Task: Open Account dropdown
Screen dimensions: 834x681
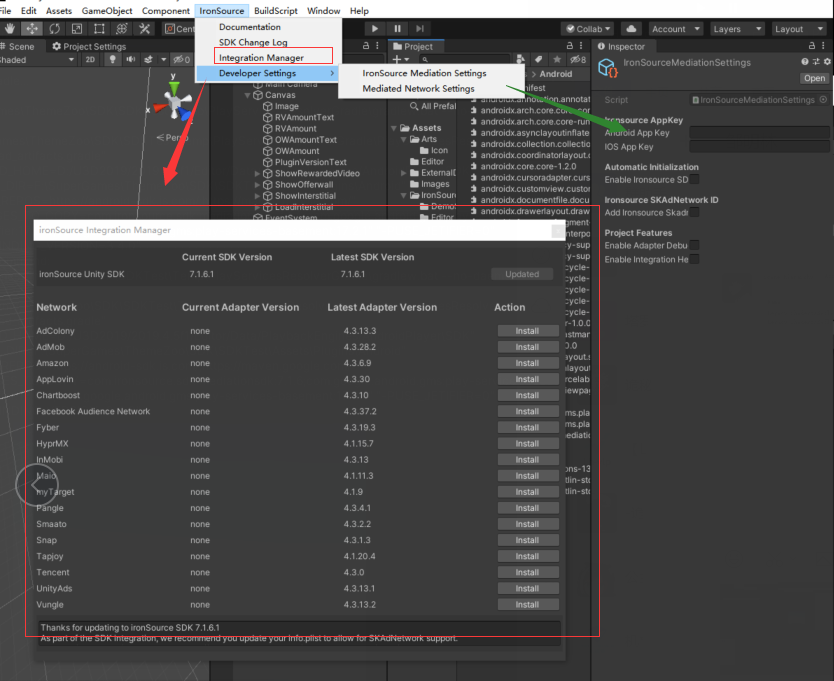Action: 675,29
